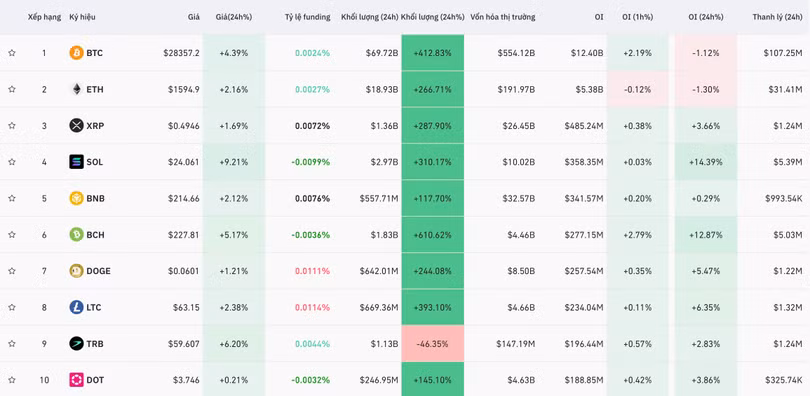Click the BNB coin icon

tap(76, 198)
